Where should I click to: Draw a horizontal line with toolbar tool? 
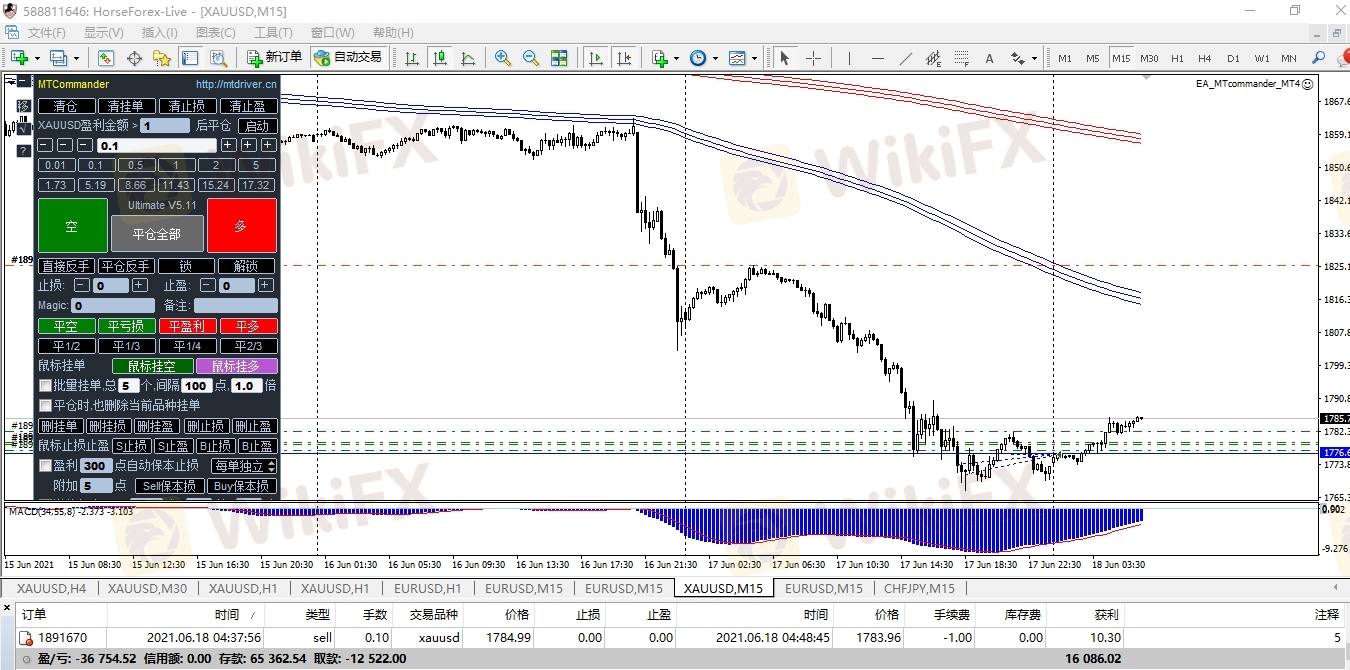point(878,58)
